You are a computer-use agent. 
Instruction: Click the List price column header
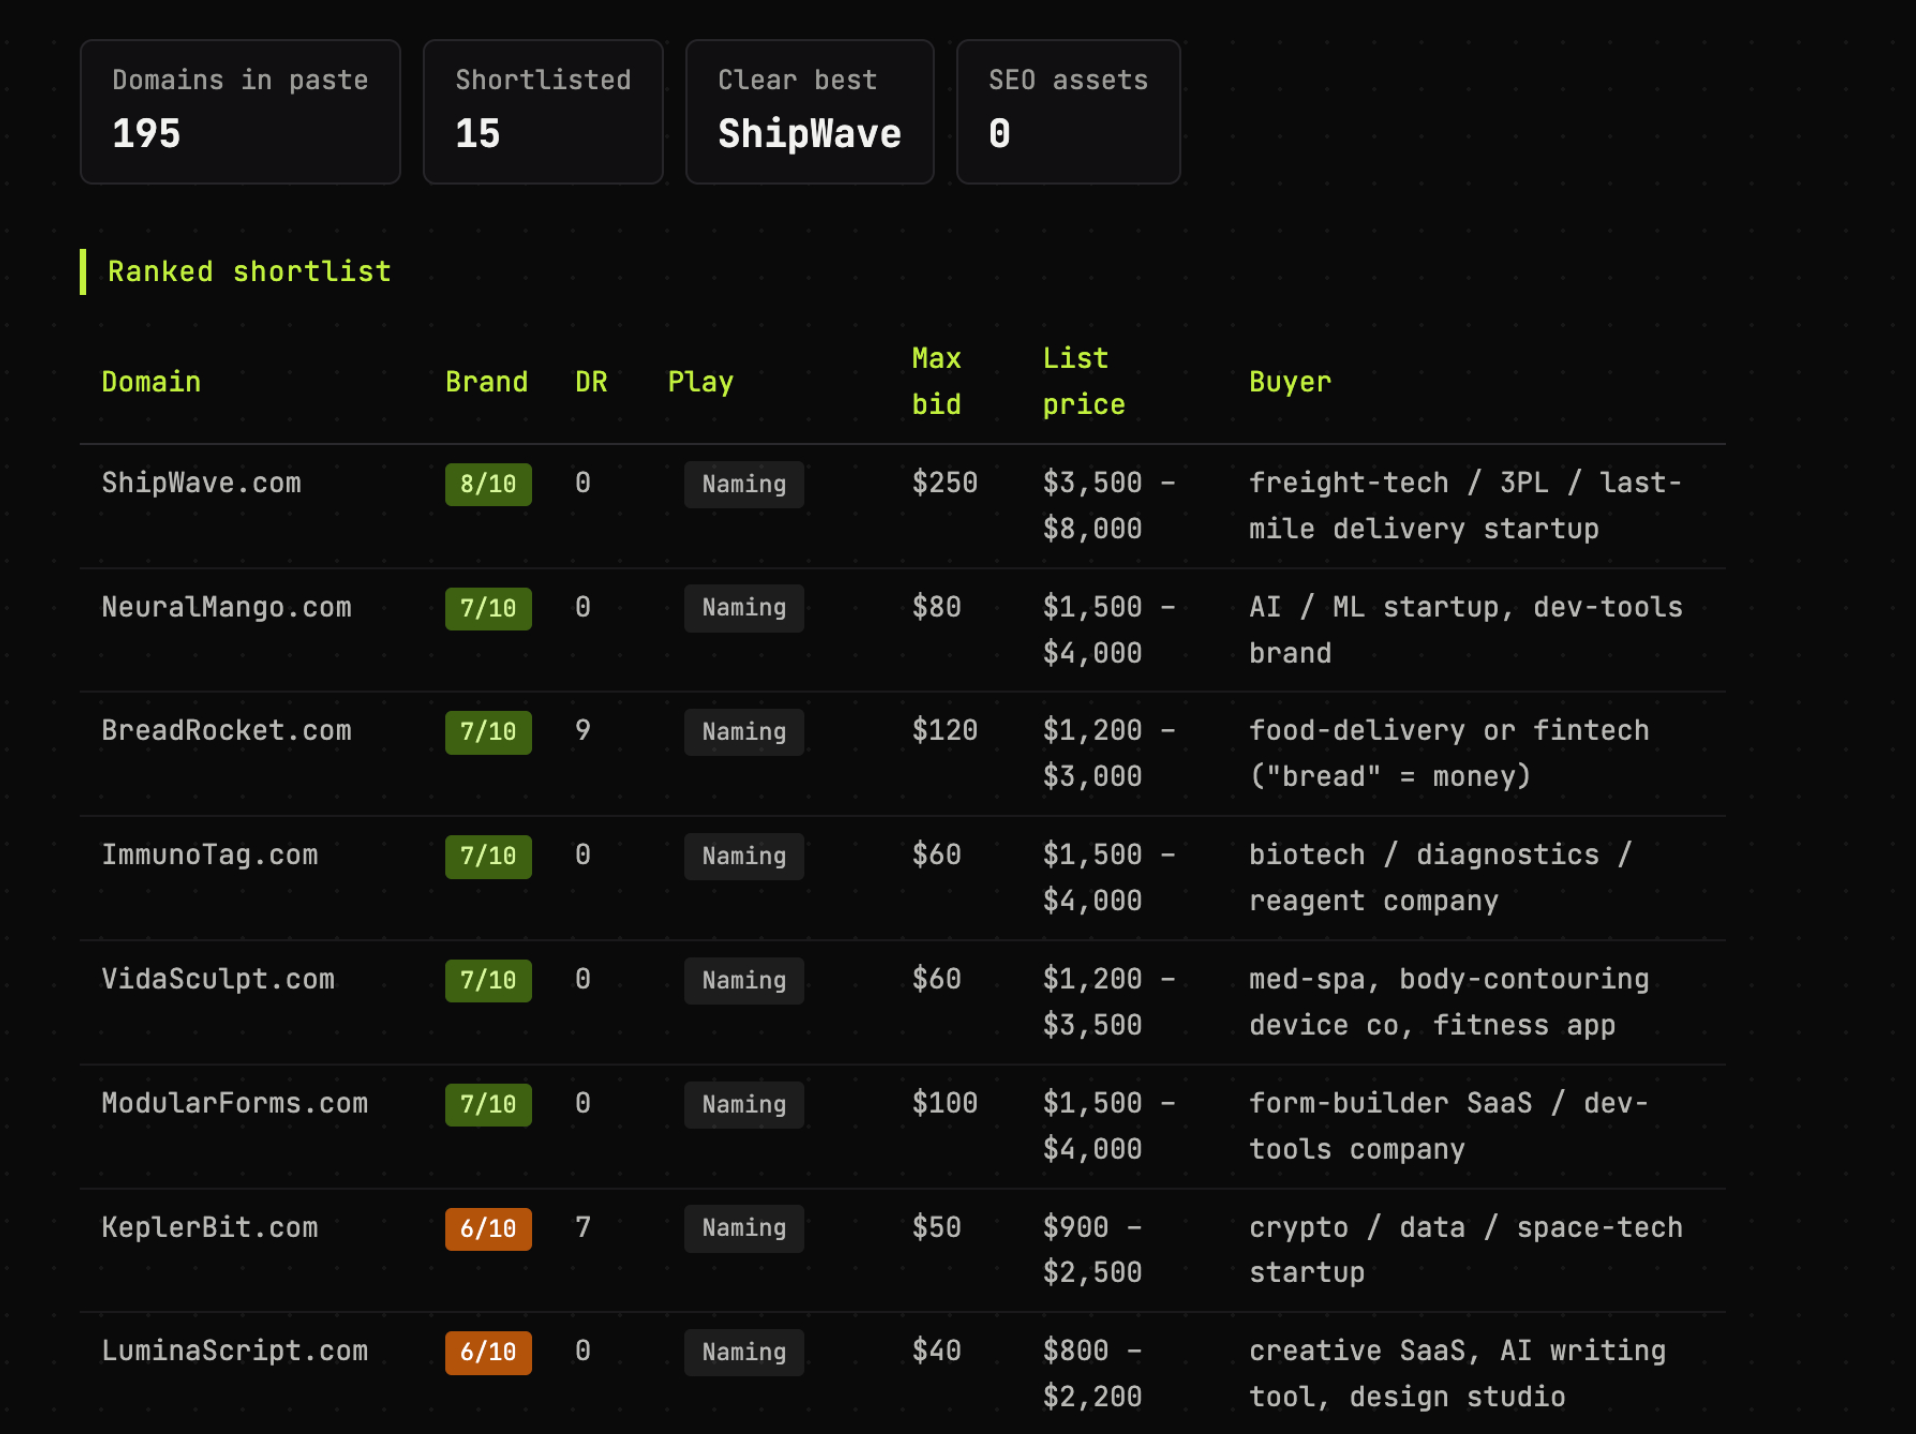pos(1084,381)
